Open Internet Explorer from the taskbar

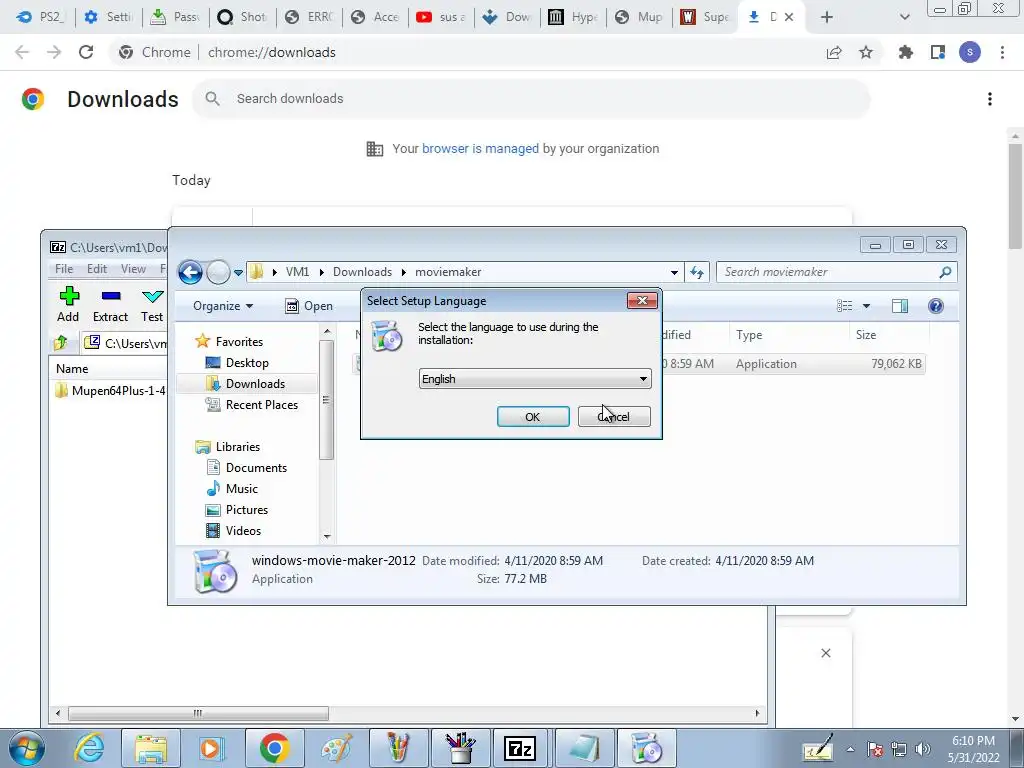[89, 748]
